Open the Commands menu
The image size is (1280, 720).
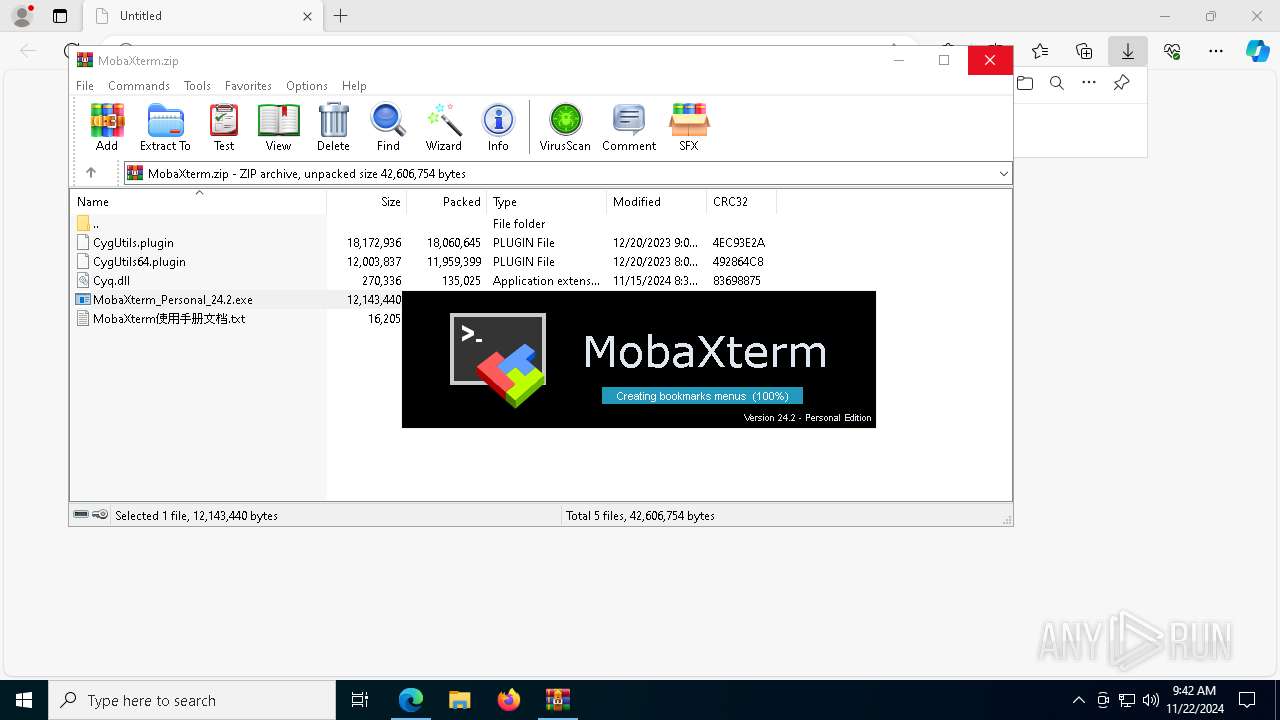(x=139, y=86)
